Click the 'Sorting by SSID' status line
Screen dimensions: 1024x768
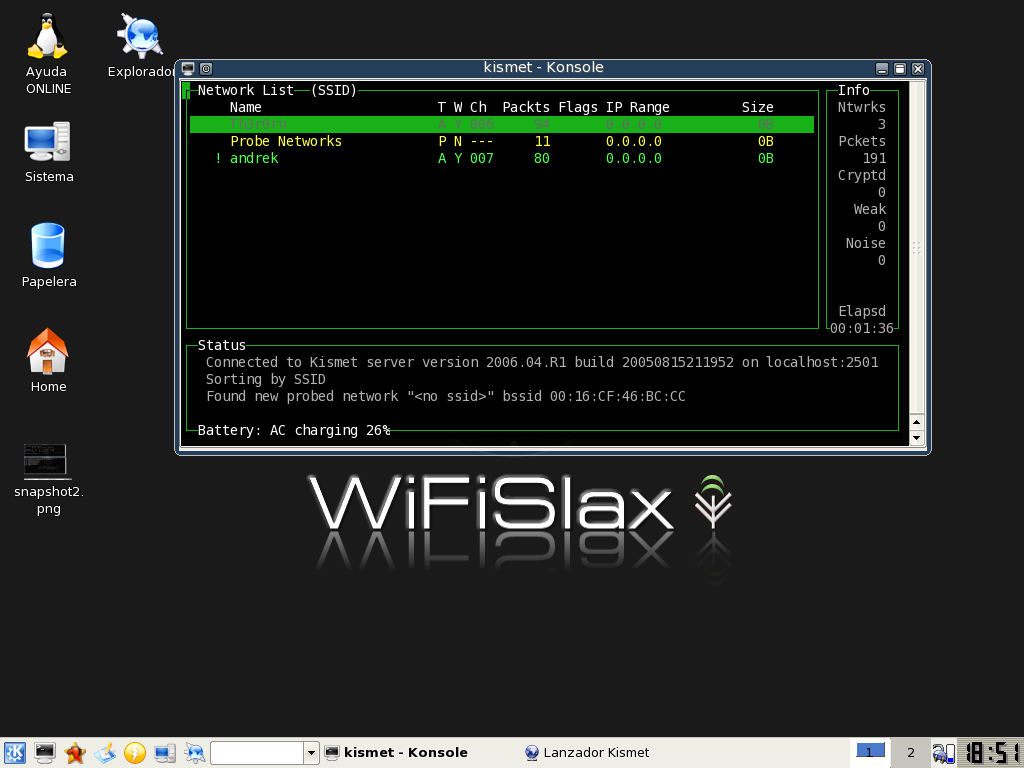point(265,379)
